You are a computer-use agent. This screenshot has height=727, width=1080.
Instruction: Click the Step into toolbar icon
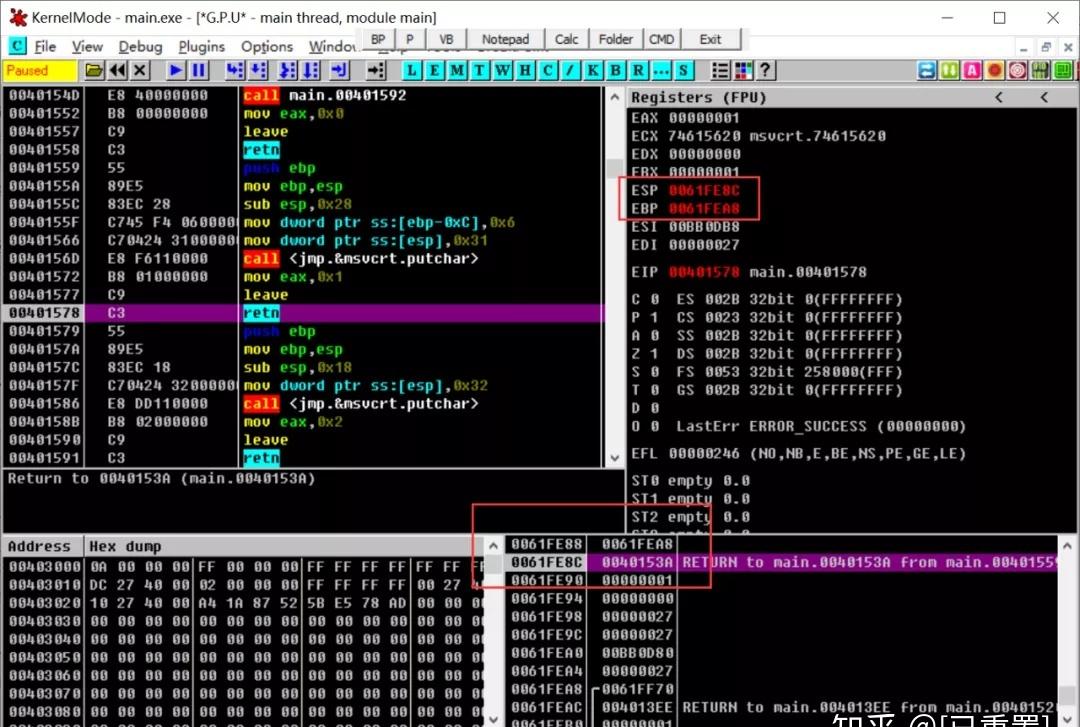tap(235, 70)
